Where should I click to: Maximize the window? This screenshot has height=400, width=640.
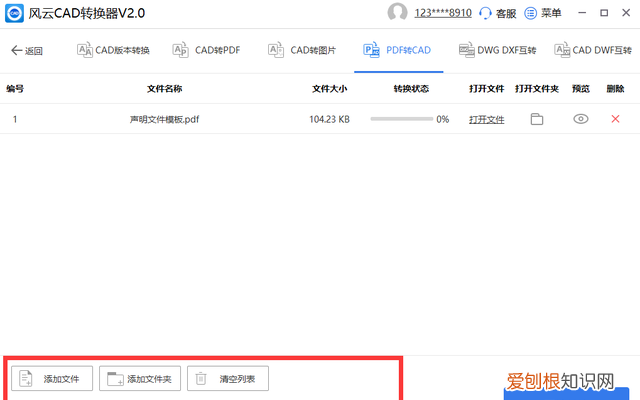click(x=604, y=13)
